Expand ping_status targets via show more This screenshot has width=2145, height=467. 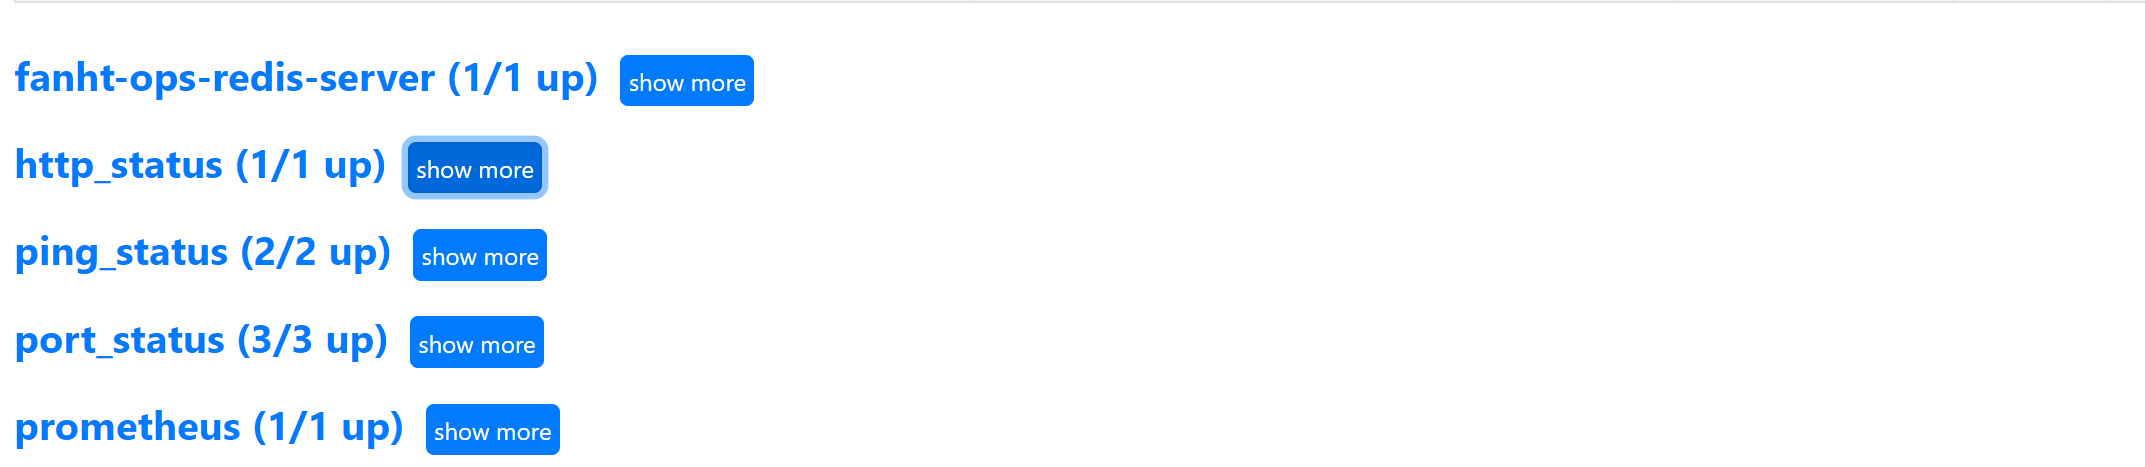[x=480, y=255]
